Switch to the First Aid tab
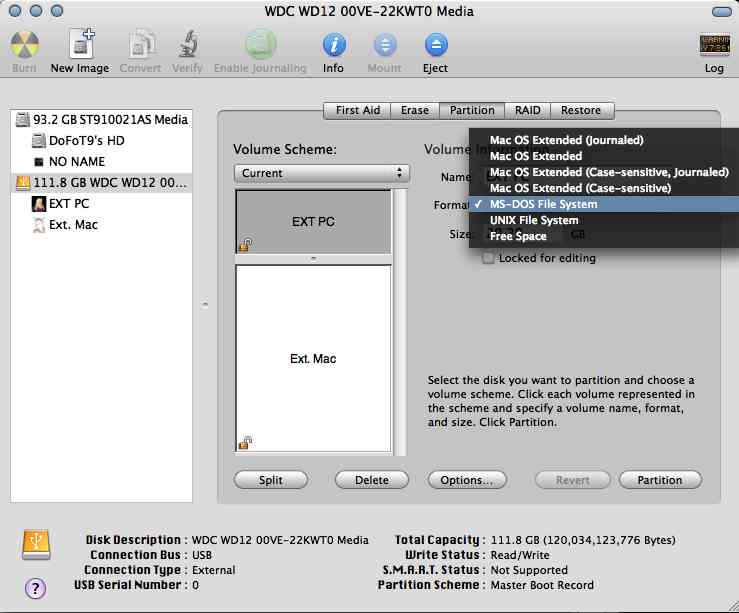Image resolution: width=739 pixels, height=613 pixels. 358,110
